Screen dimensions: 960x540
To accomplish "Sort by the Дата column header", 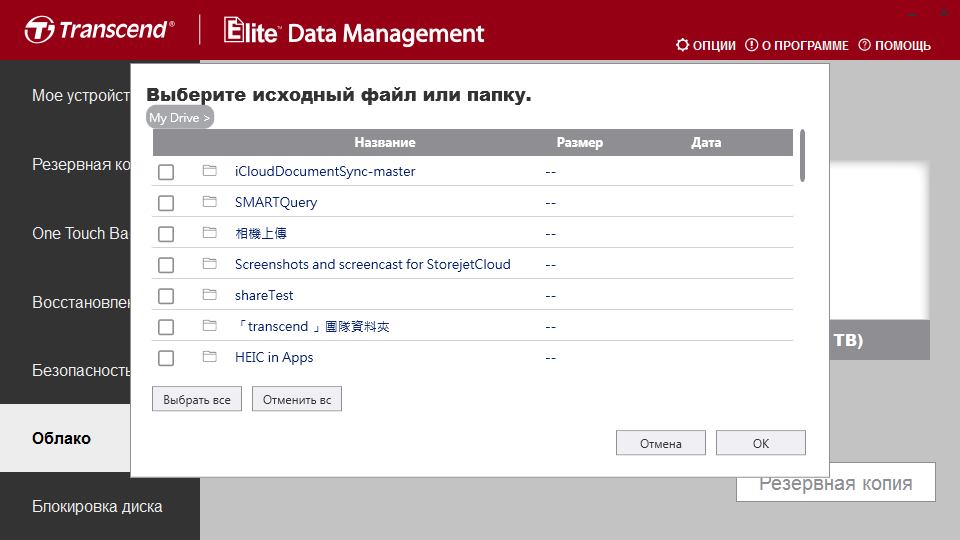I will click(x=706, y=142).
